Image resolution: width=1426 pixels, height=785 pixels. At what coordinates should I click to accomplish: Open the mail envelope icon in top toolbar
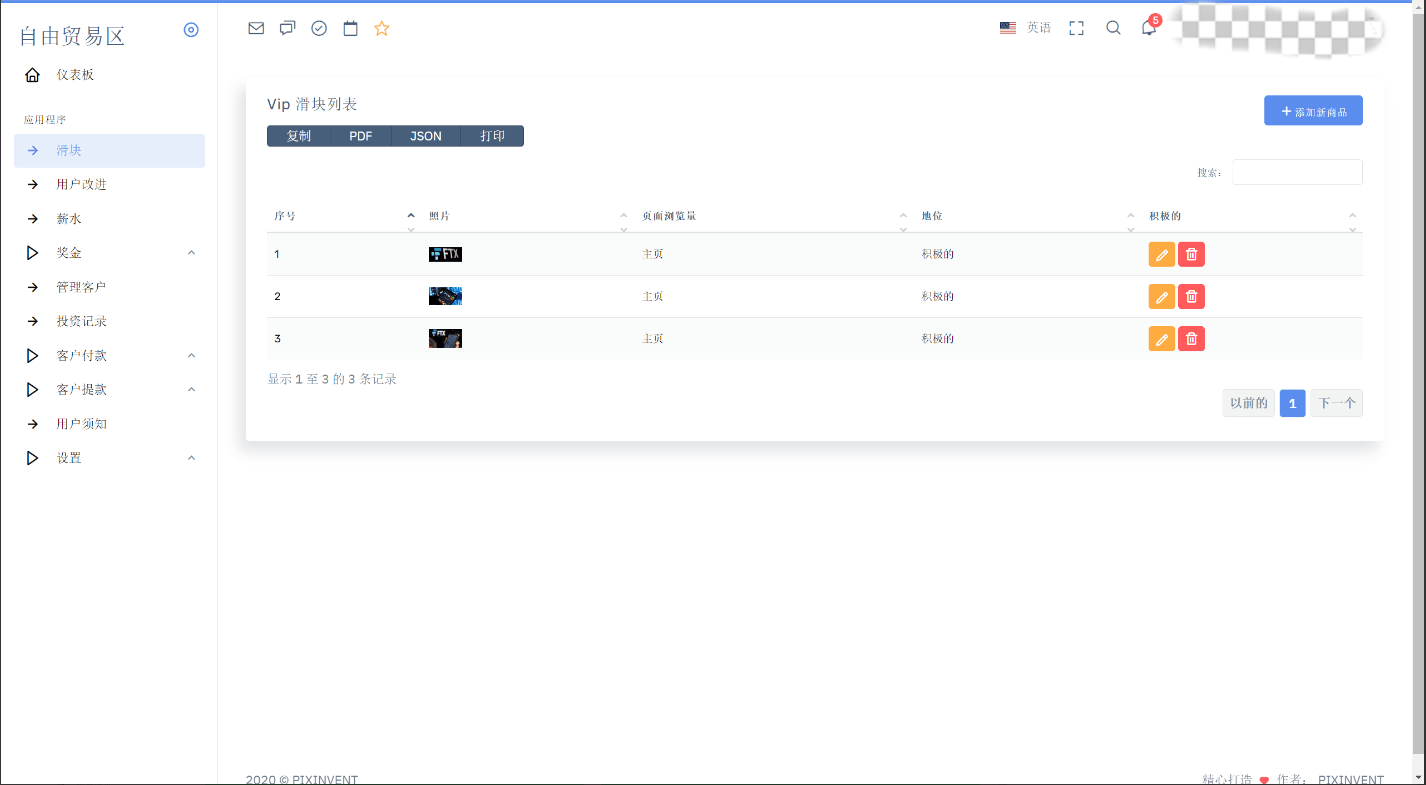coord(256,28)
